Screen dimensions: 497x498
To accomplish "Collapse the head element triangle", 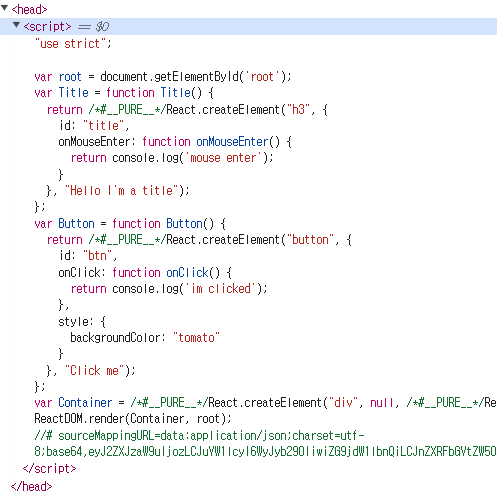I will pos(4,8).
